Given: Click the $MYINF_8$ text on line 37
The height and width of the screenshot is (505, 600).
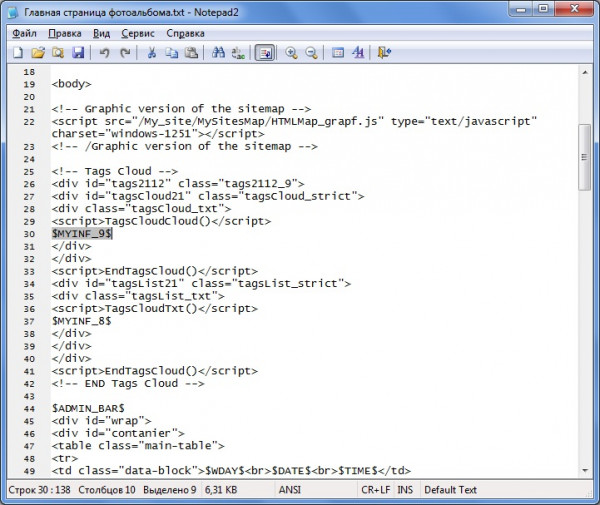Looking at the screenshot, I should [82, 321].
